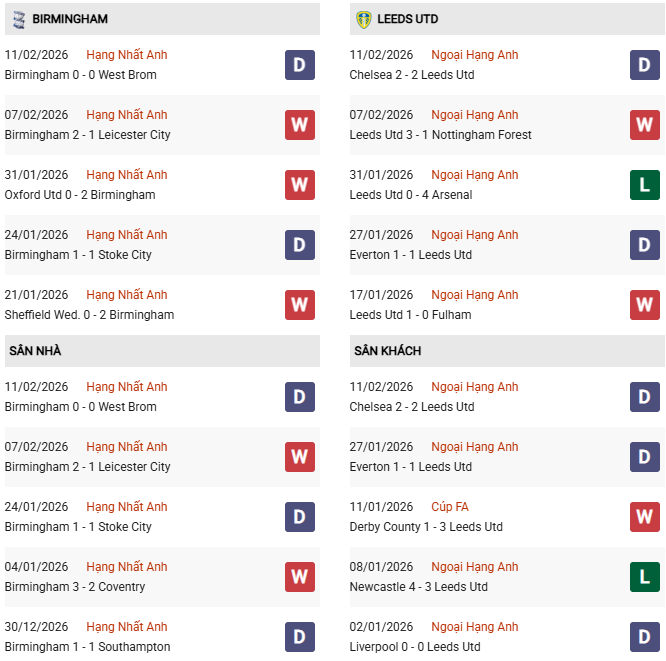Click win badge for Leeds Utd 1-0 Fulham
The height and width of the screenshot is (661, 666).
point(645,305)
